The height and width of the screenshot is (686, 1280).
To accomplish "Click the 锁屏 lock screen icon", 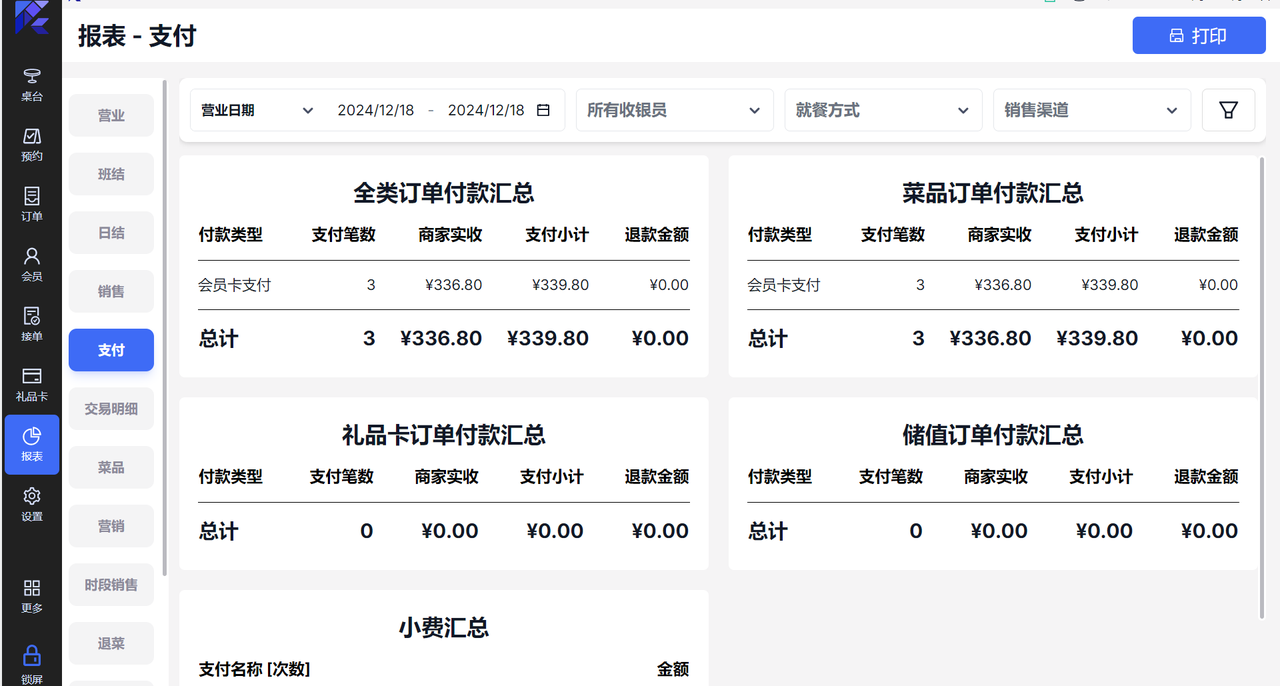I will (x=32, y=664).
